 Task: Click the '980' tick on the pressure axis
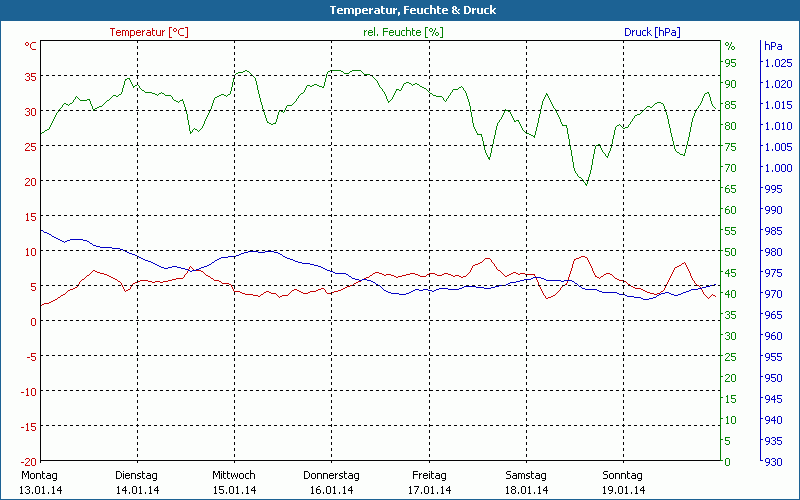pyautogui.click(x=773, y=252)
